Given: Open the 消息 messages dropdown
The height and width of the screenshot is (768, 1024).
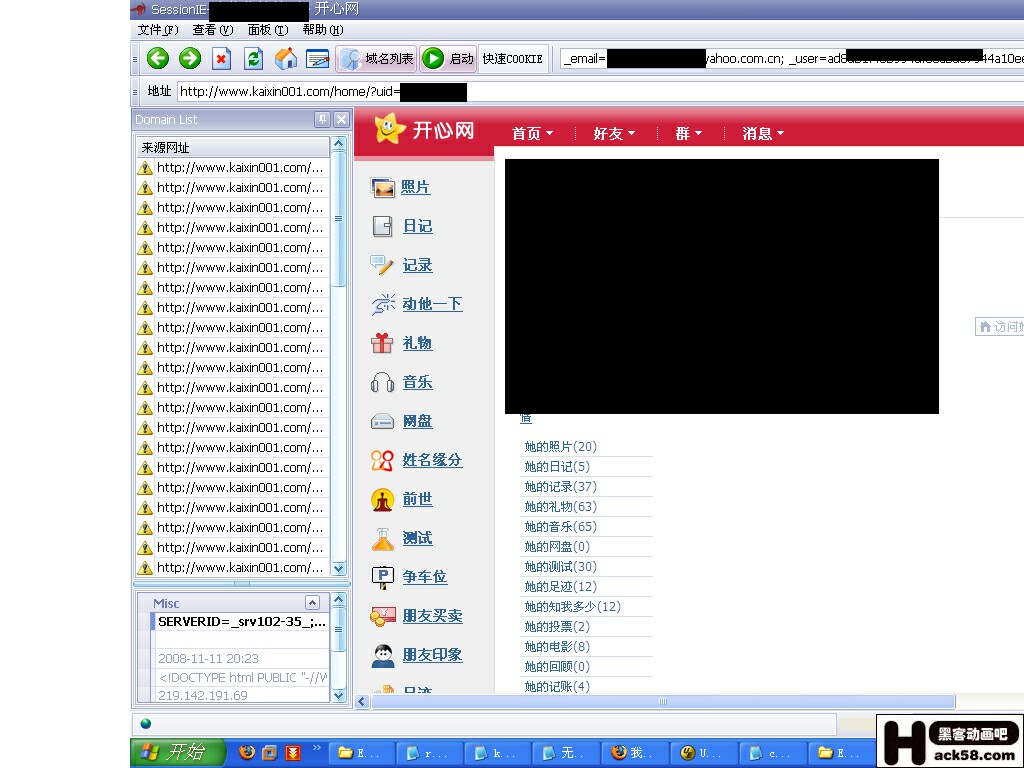Looking at the screenshot, I should (x=763, y=133).
